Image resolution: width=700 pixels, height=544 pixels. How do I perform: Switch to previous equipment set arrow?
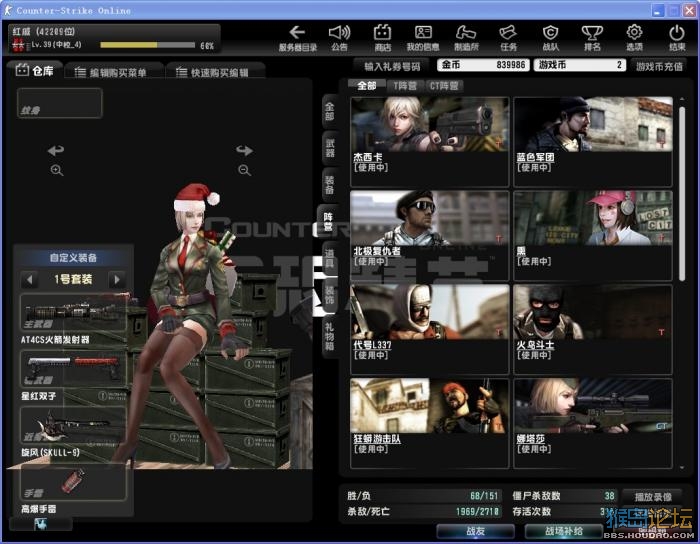[29, 280]
